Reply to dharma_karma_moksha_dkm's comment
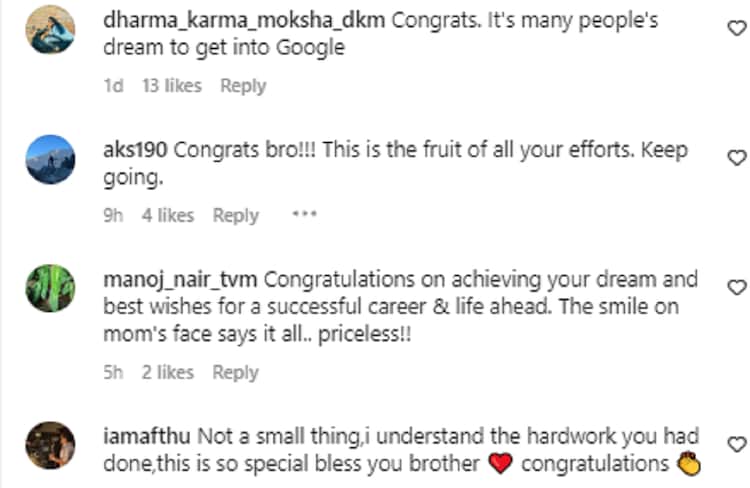Screen dimensions: 750x488 point(242,86)
